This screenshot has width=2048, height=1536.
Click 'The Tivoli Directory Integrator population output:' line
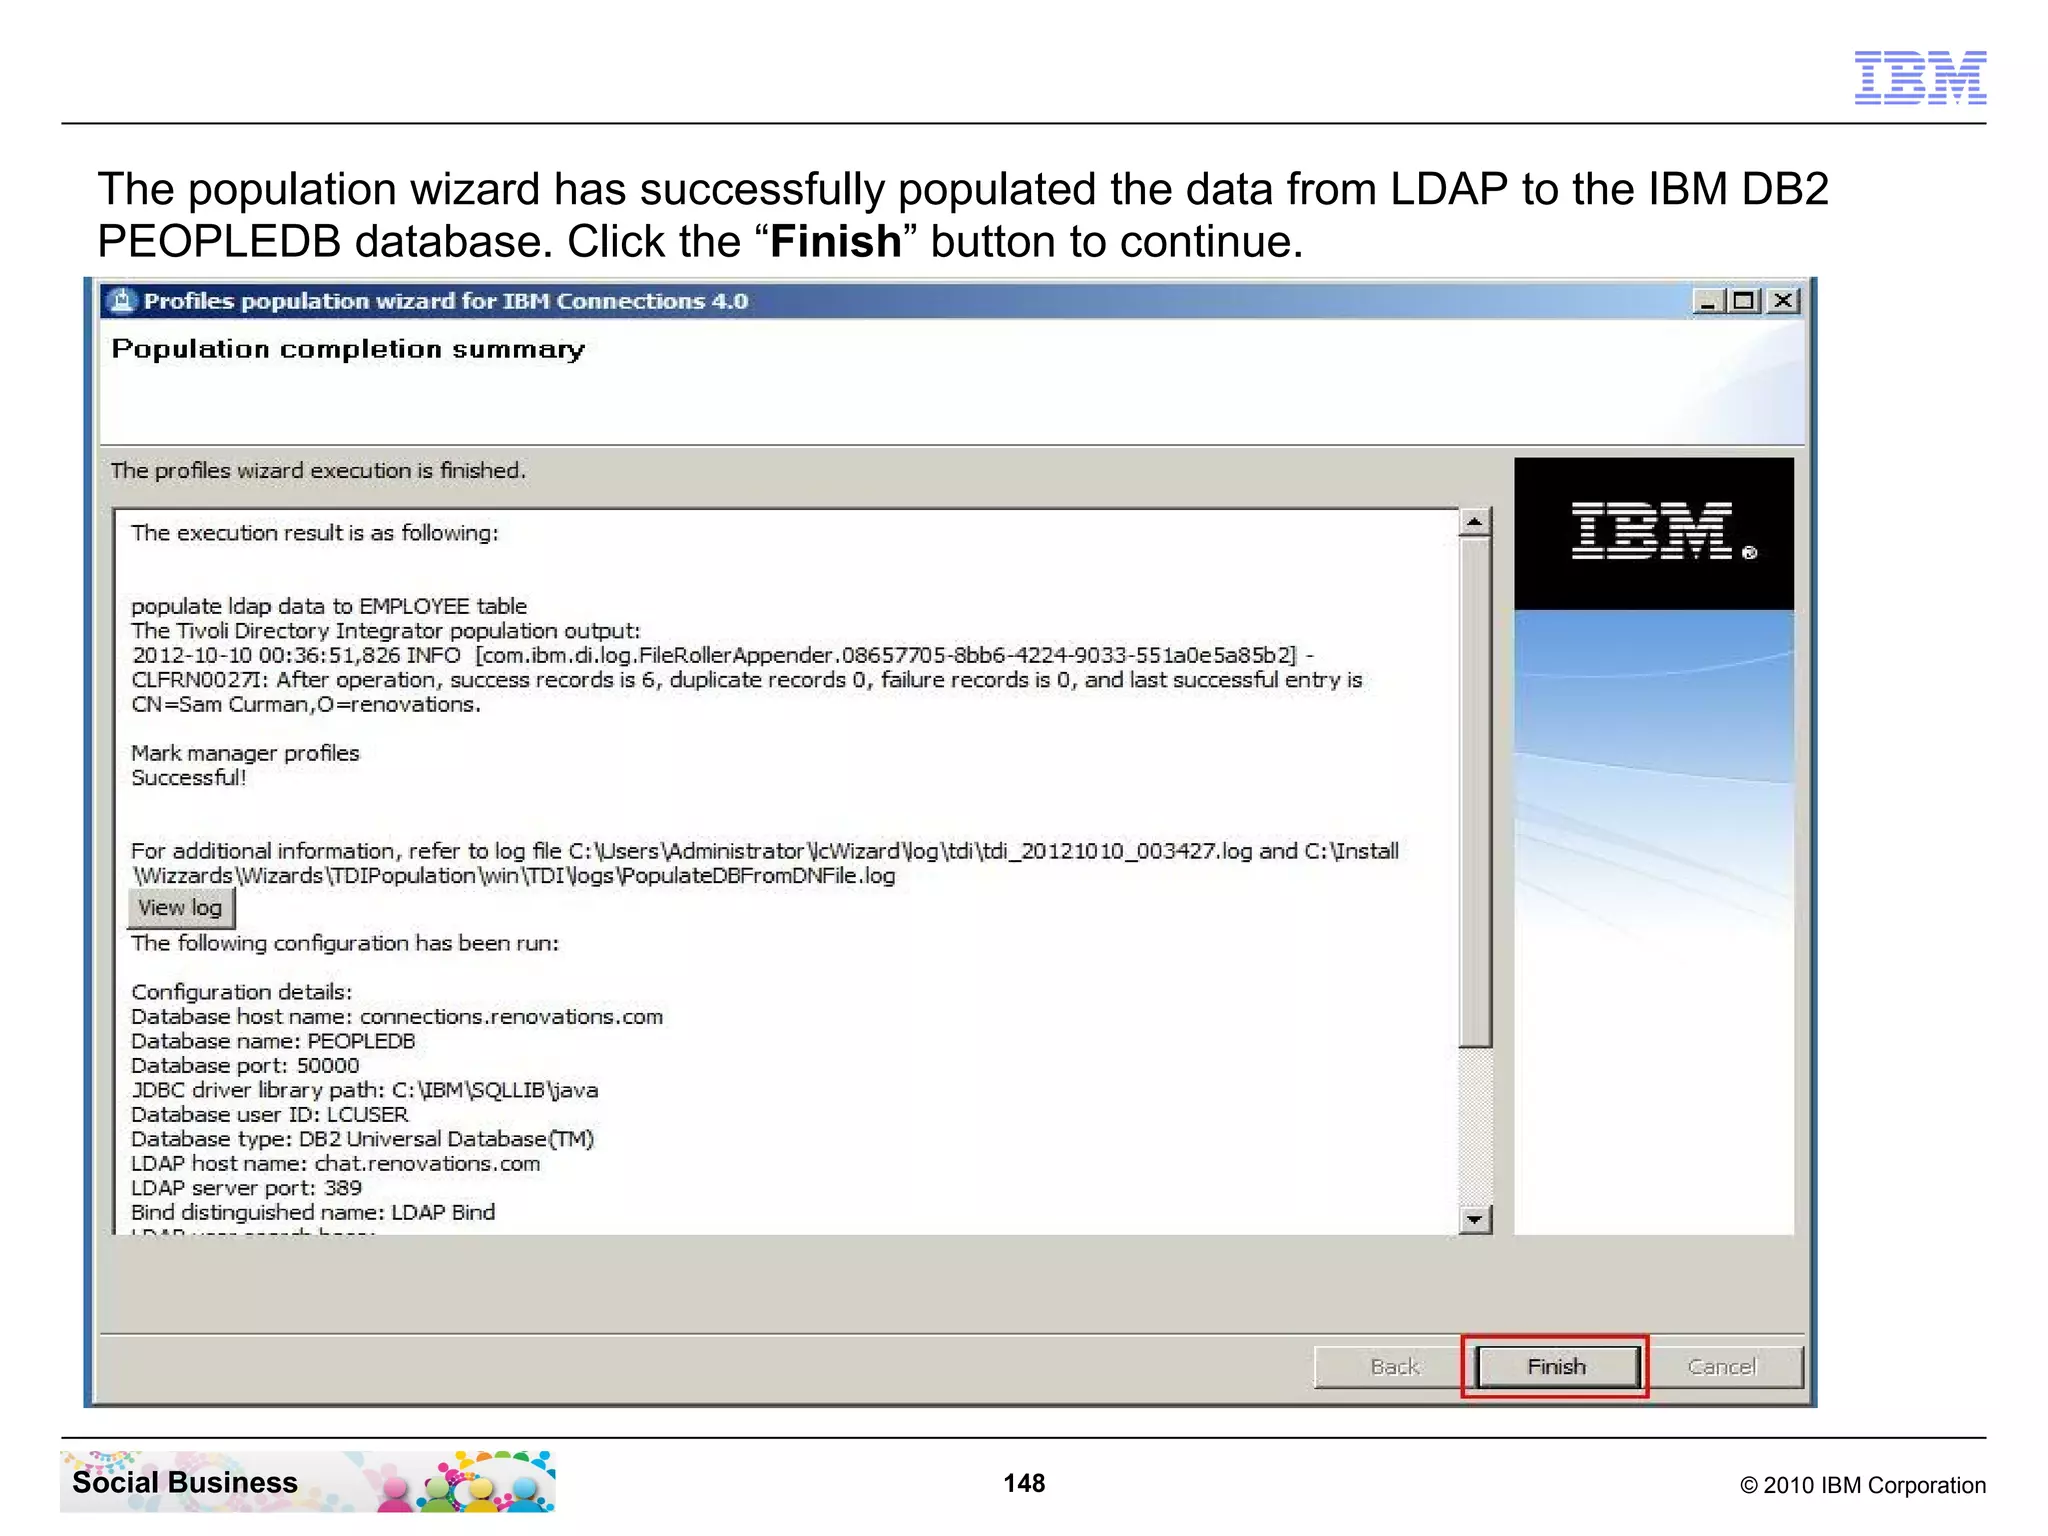click(x=386, y=631)
